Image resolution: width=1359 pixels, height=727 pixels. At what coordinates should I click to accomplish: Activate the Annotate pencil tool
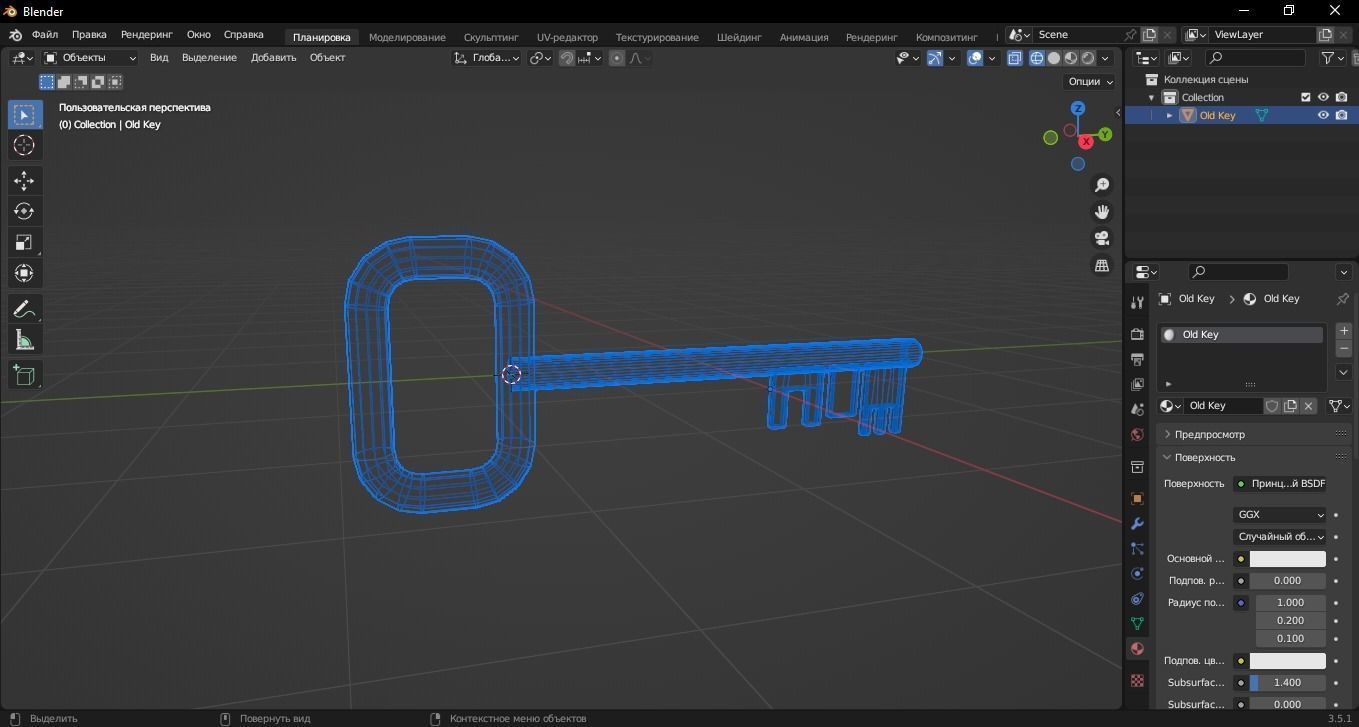click(x=24, y=310)
